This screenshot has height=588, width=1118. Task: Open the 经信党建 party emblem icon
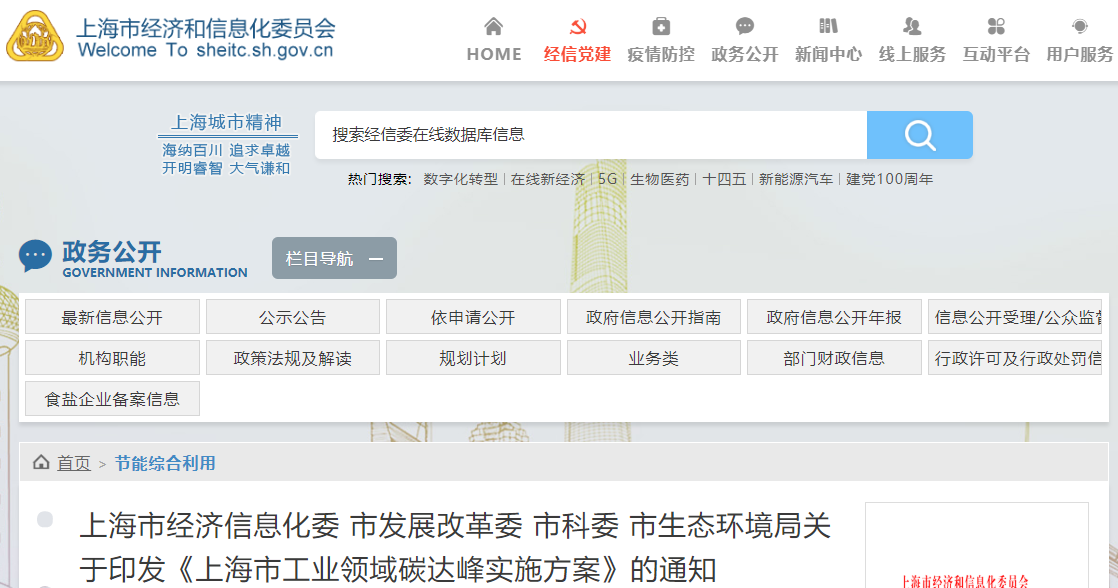577,26
